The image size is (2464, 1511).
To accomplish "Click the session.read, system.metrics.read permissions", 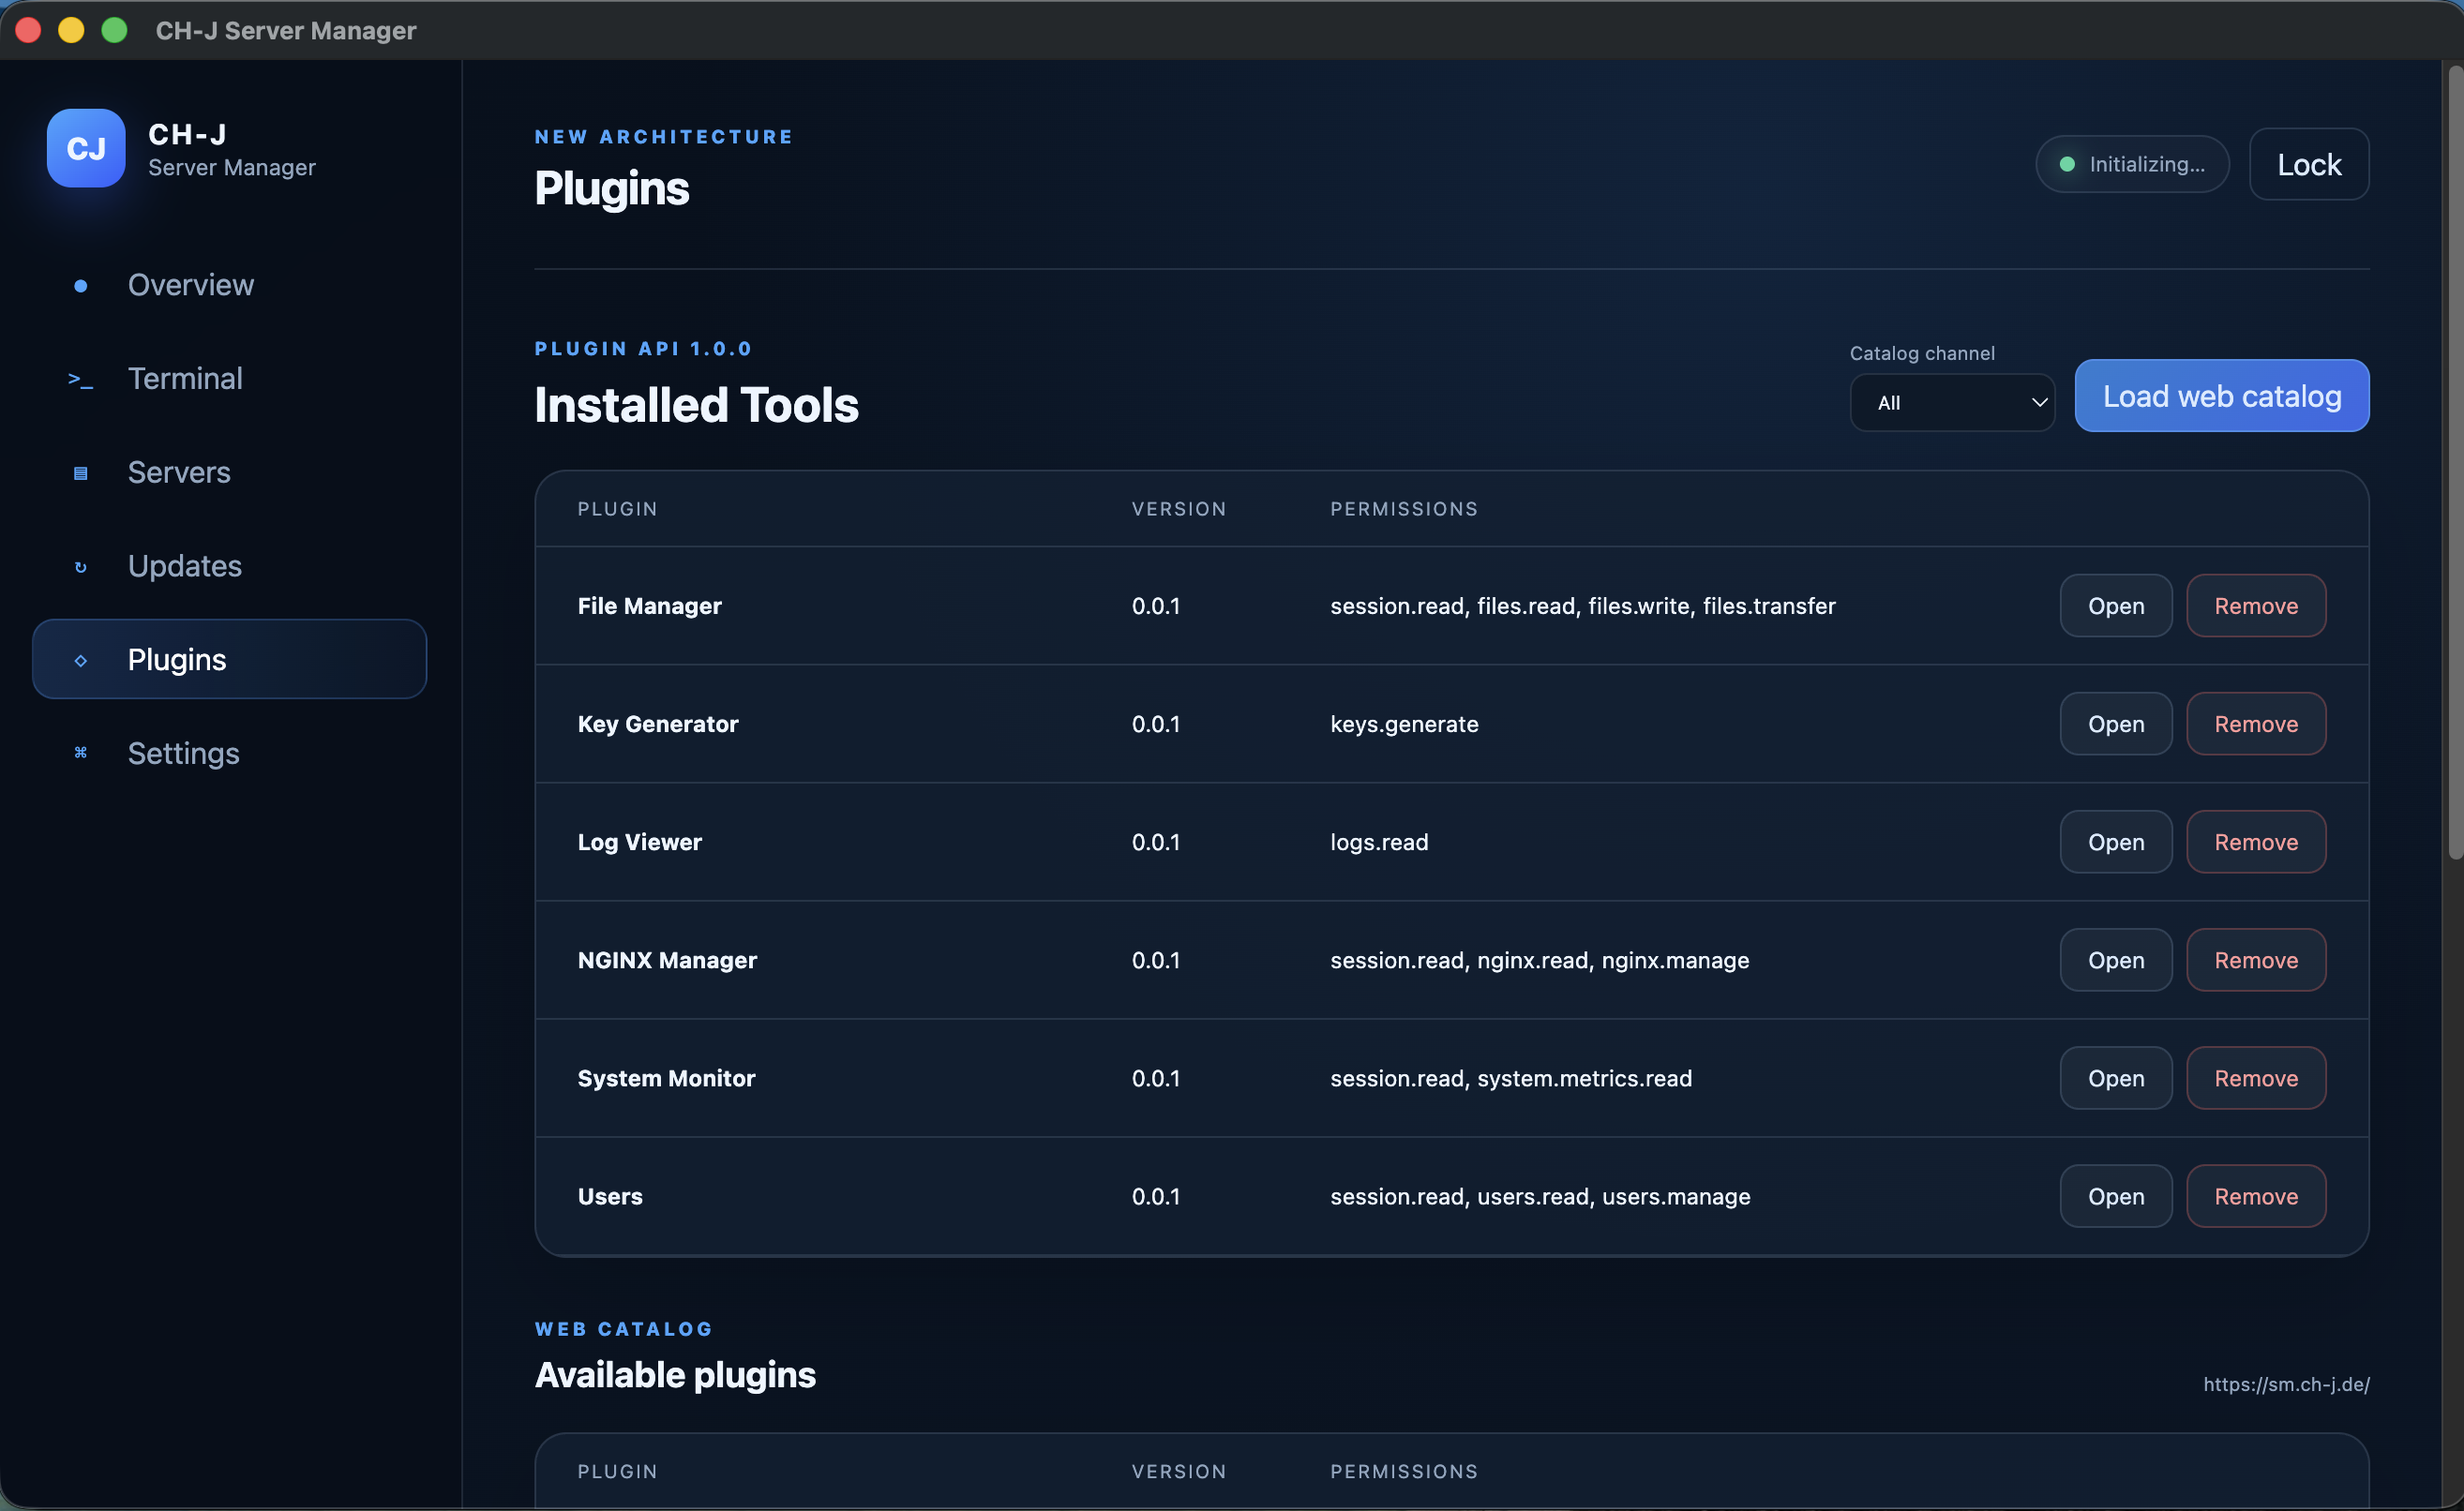I will (x=1511, y=1078).
